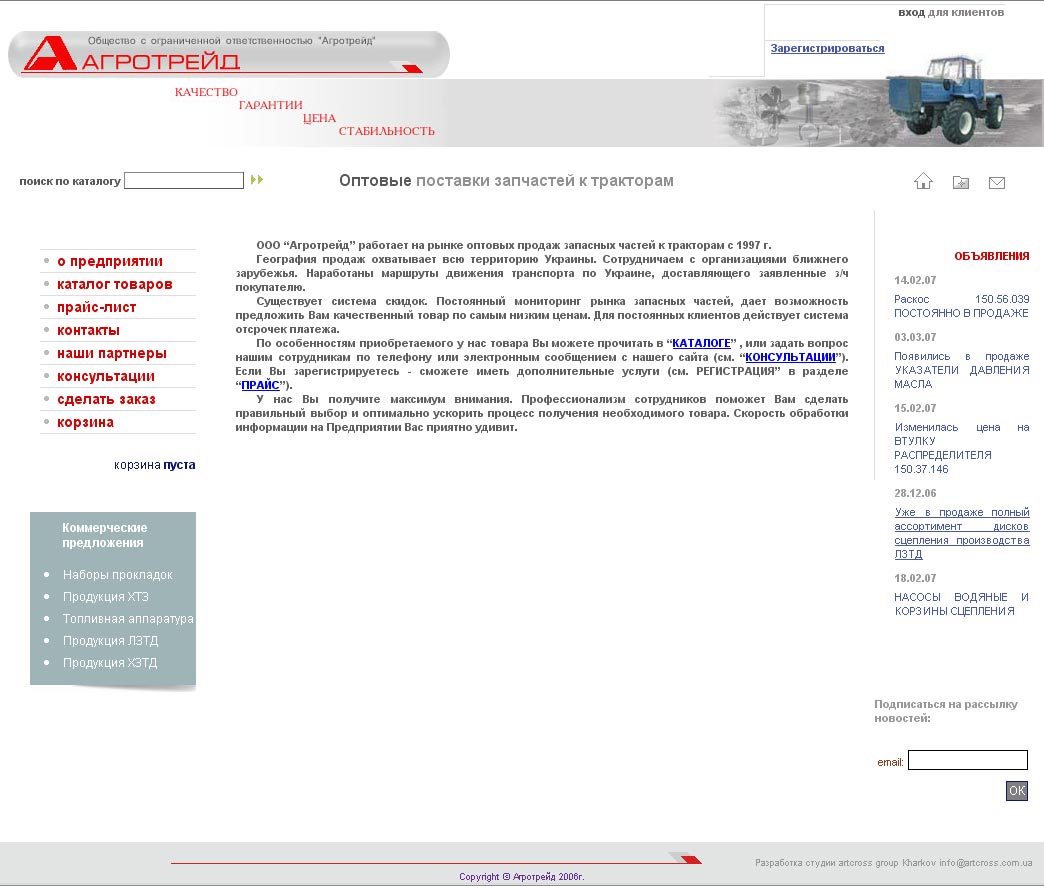Open 'Наборы прокладок' commercial offer
The image size is (1044, 886).
coord(118,574)
